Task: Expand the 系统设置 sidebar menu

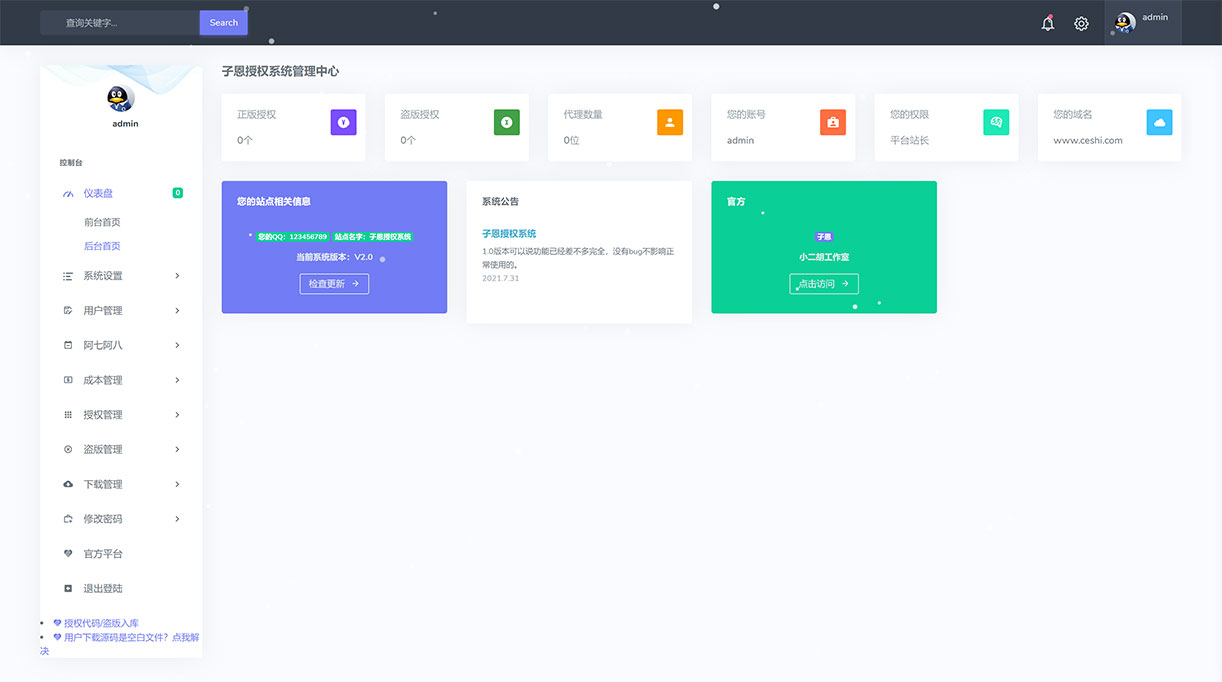Action: [121, 276]
